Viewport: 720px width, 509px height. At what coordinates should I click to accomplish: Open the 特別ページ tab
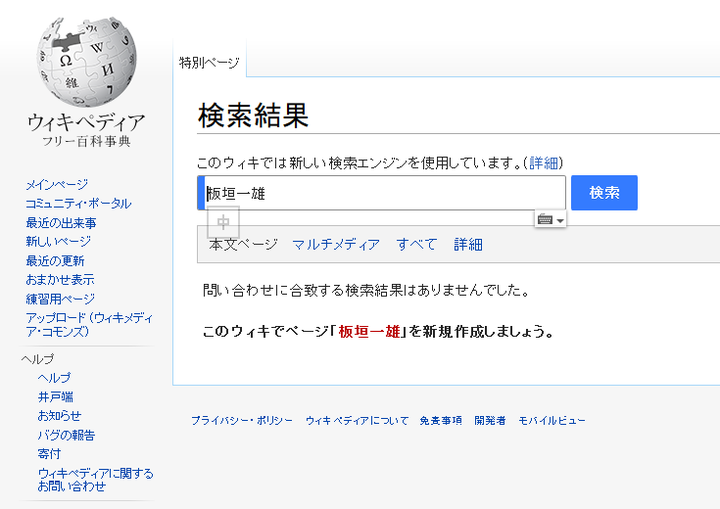(x=209, y=62)
